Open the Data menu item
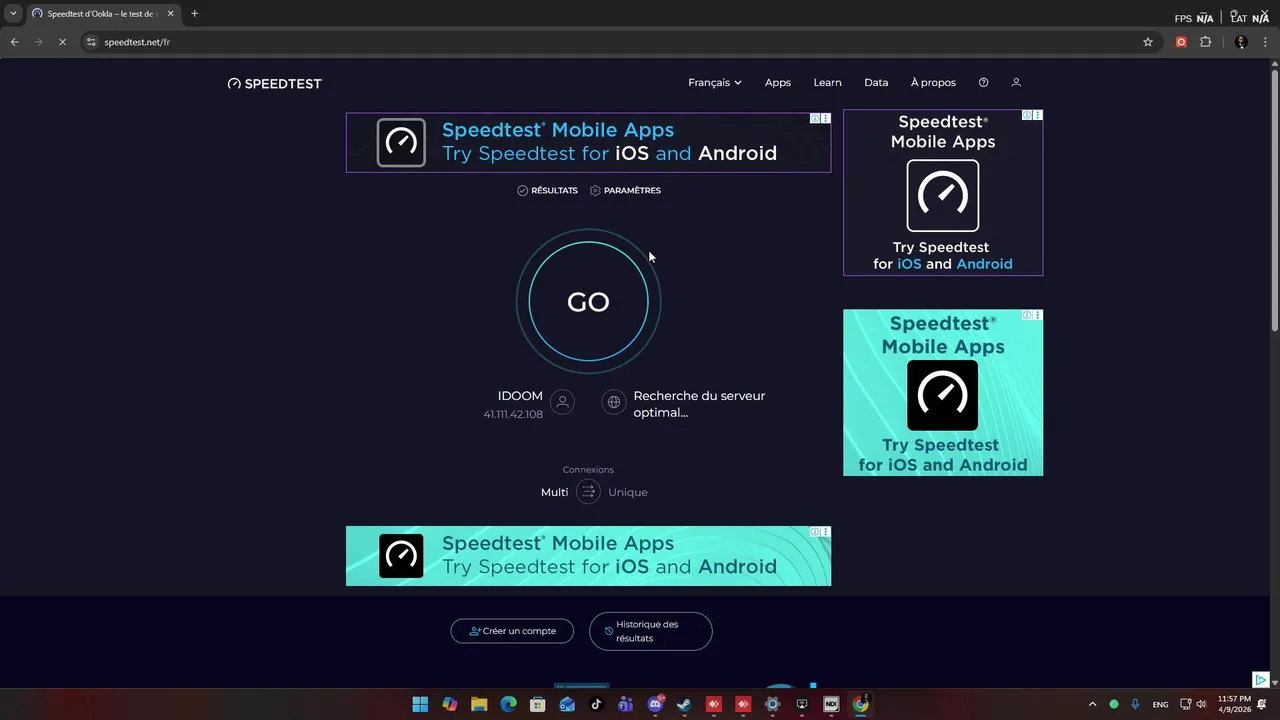 coord(876,83)
